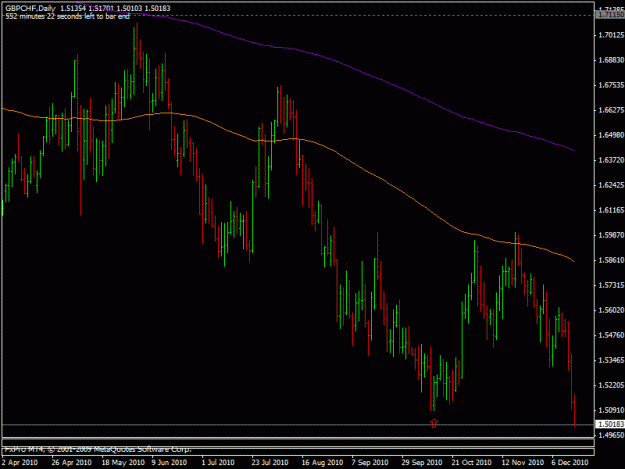Click the 1.70125 price scale value
The width and height of the screenshot is (625, 469).
(611, 35)
